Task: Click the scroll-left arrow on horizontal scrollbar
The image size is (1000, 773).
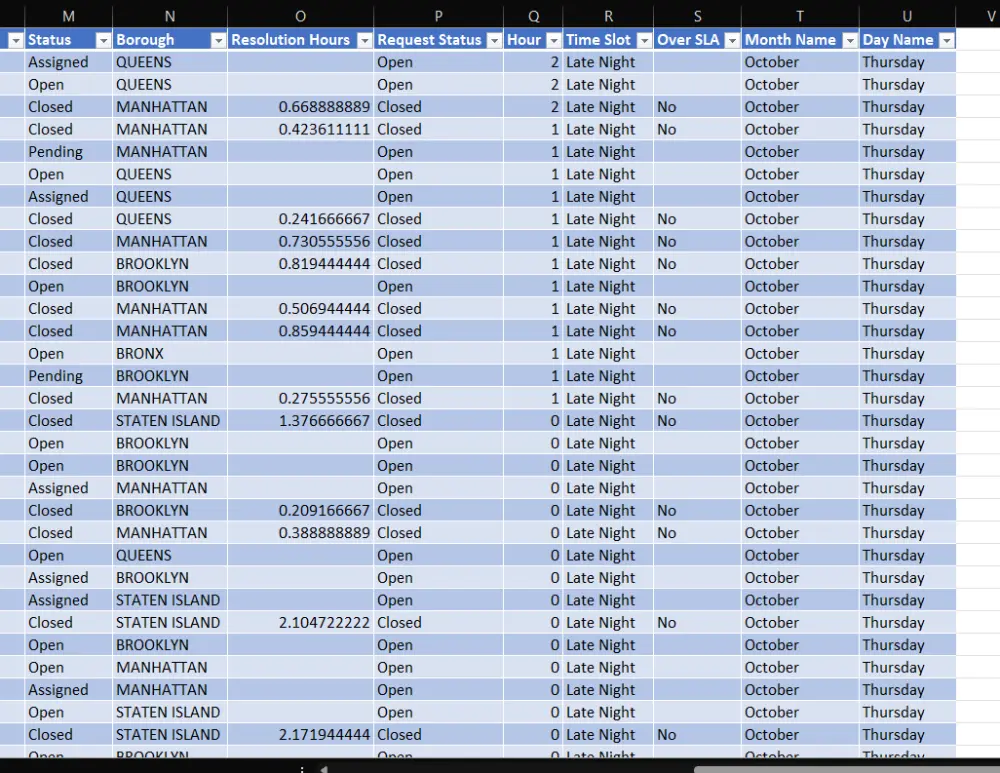Action: (324, 769)
